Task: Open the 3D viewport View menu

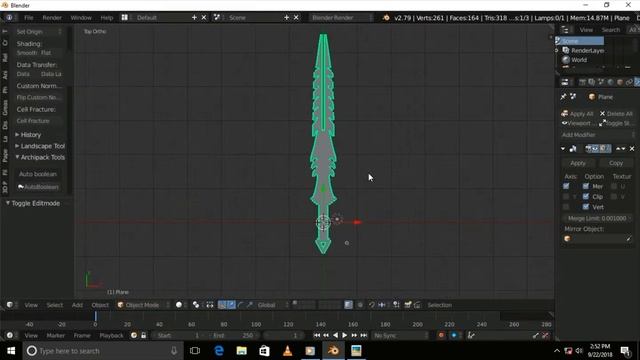Action: pos(31,305)
